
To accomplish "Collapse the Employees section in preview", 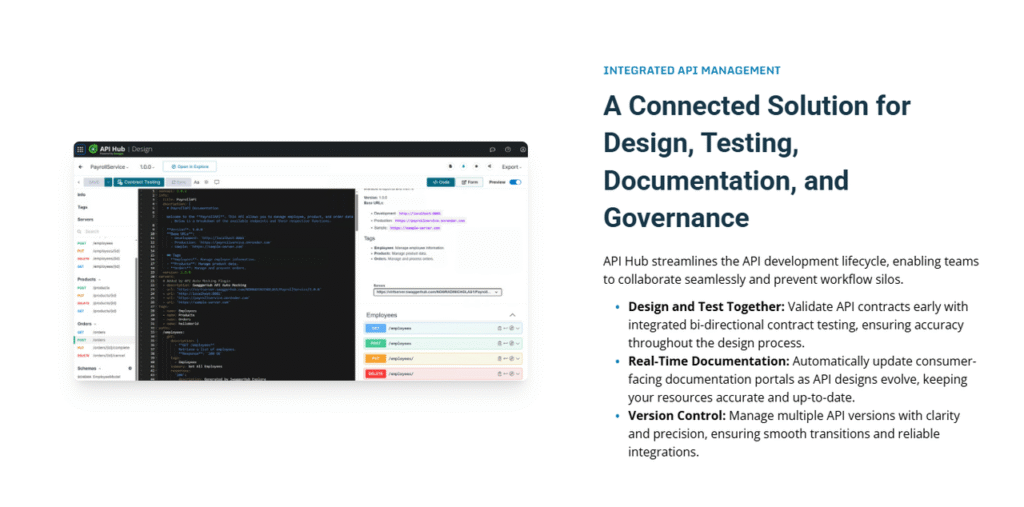I will click(x=513, y=314).
